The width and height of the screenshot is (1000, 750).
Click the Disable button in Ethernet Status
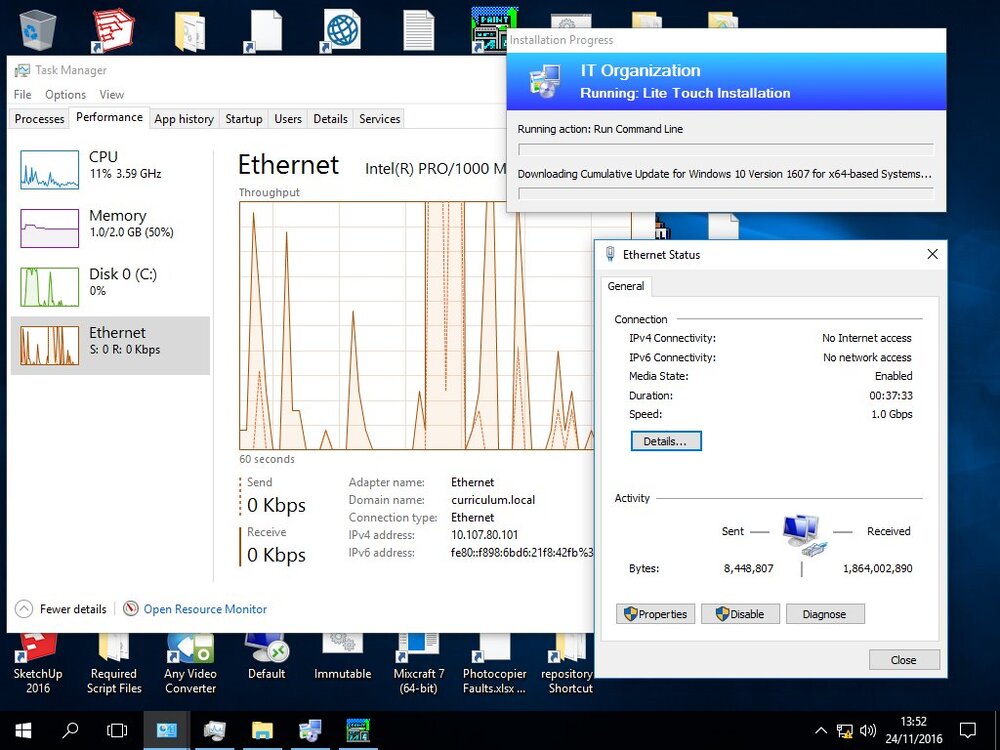click(x=740, y=614)
